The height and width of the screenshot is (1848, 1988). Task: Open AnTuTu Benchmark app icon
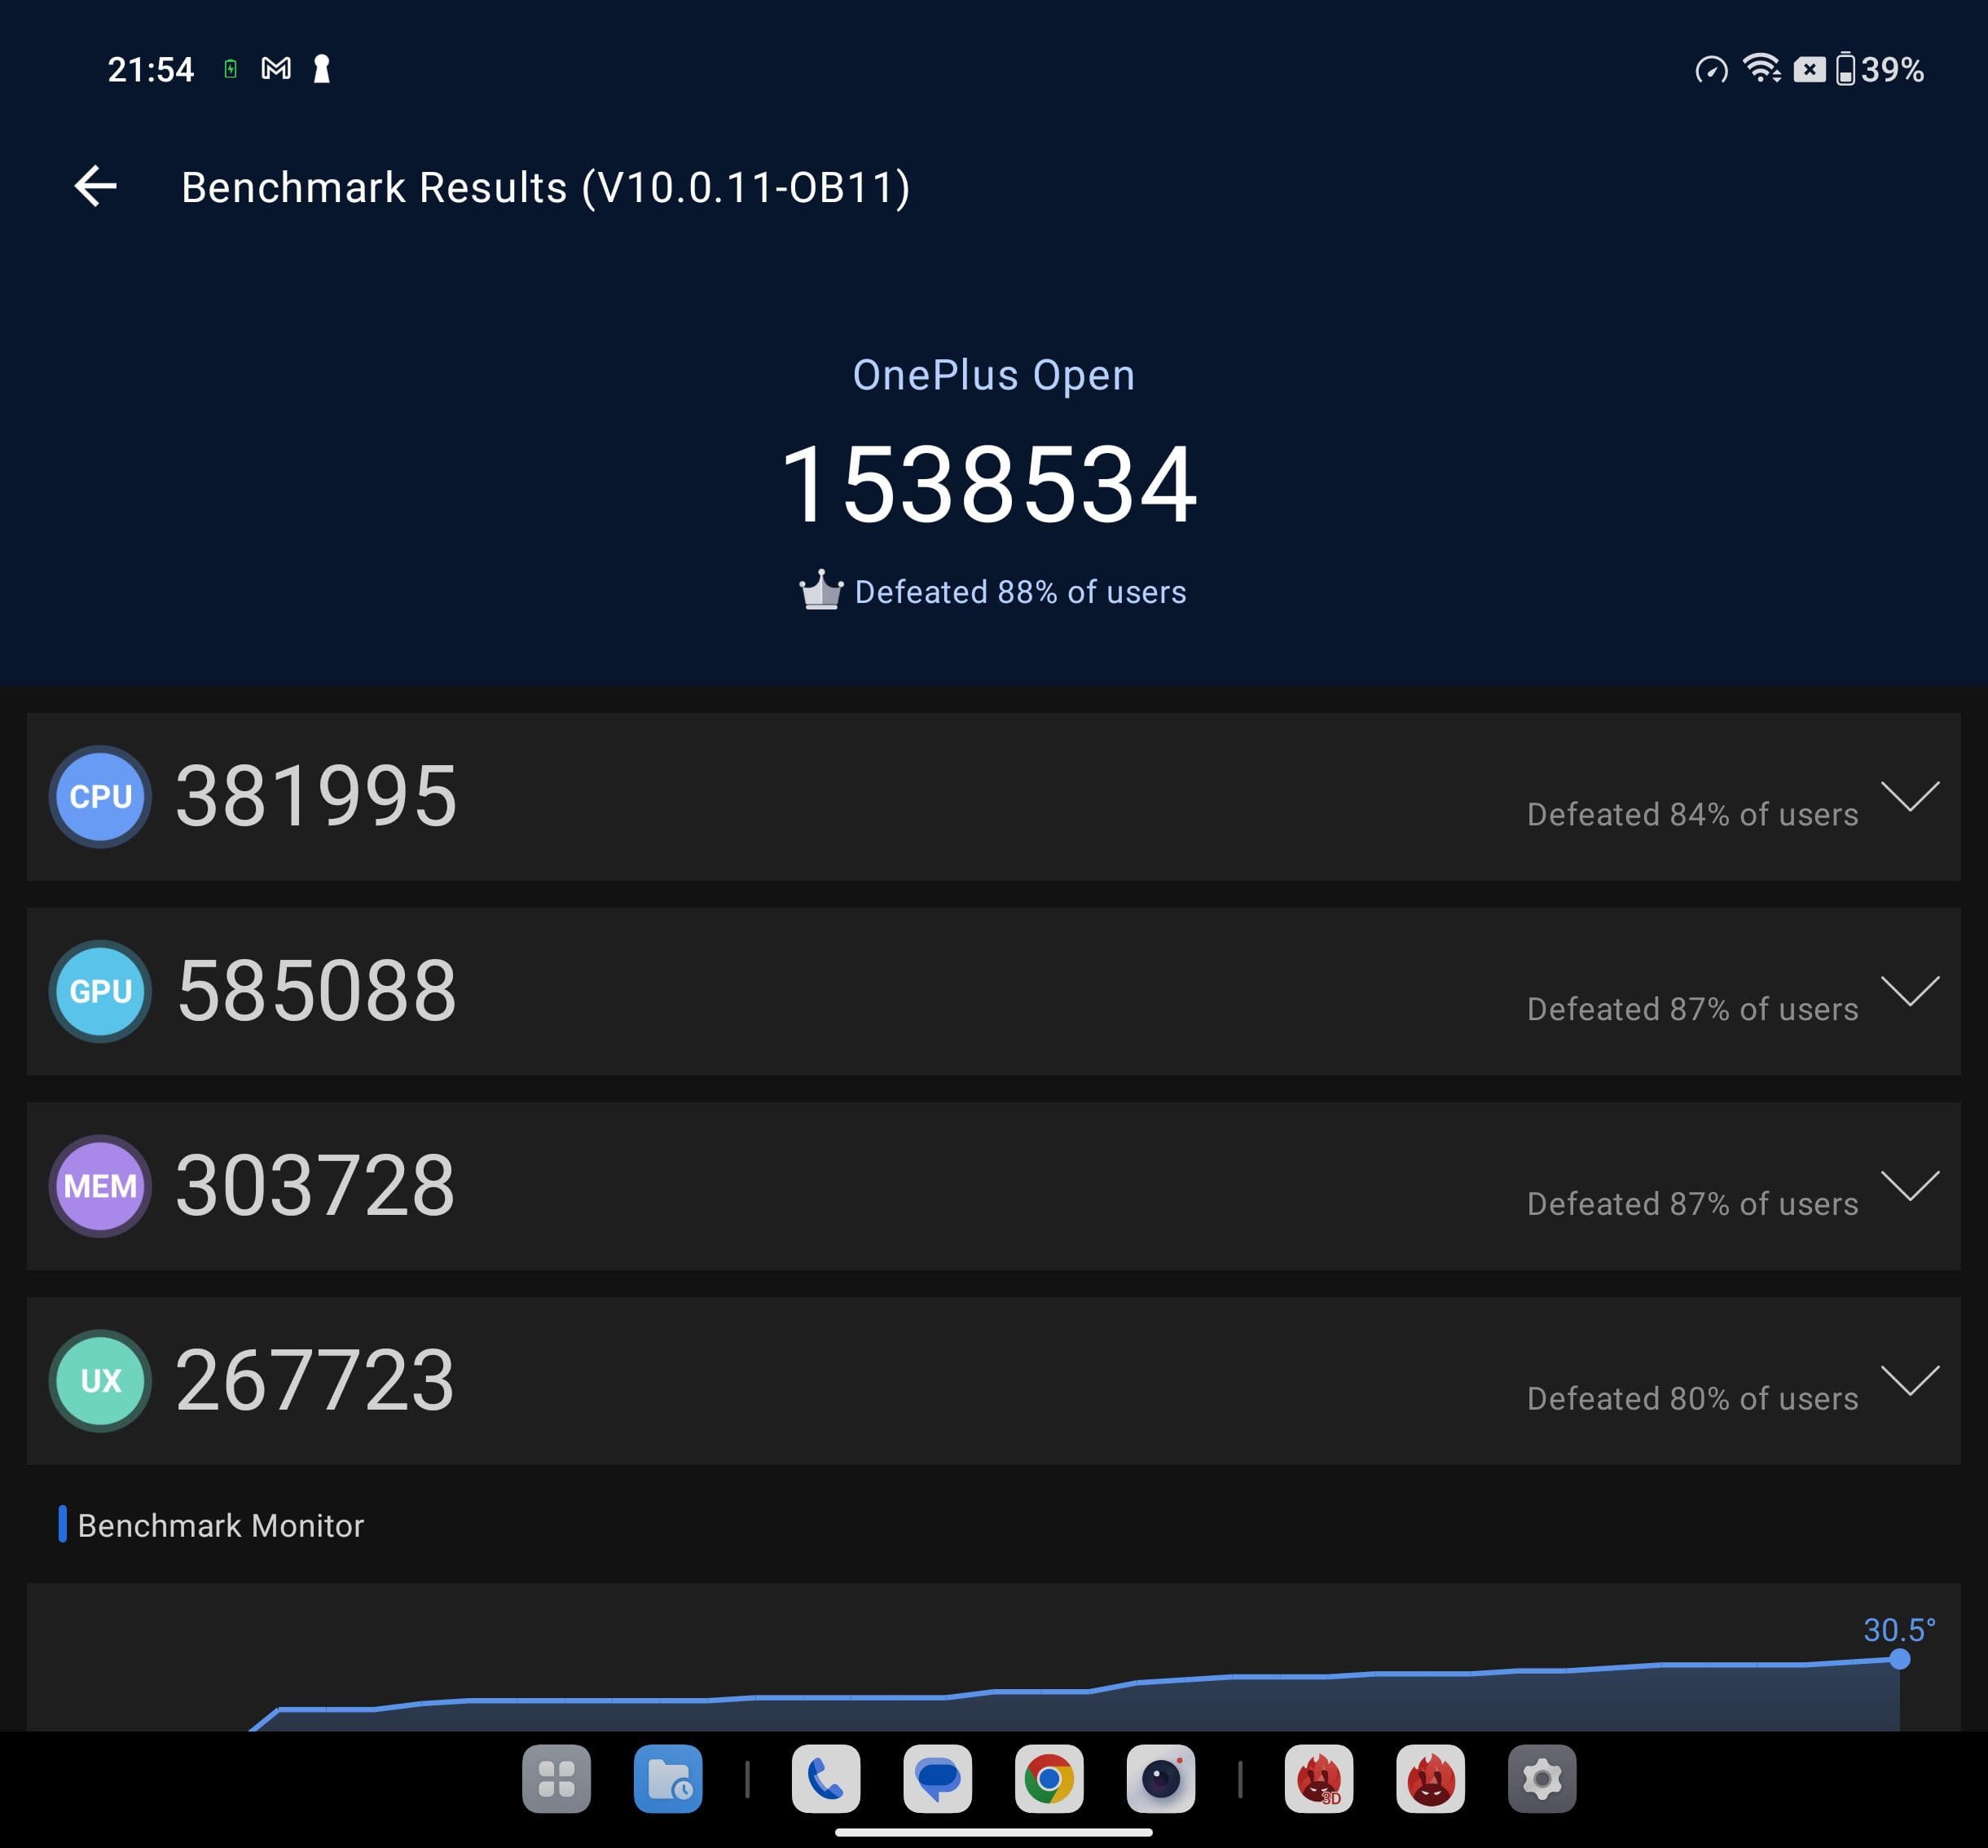(x=1430, y=1779)
